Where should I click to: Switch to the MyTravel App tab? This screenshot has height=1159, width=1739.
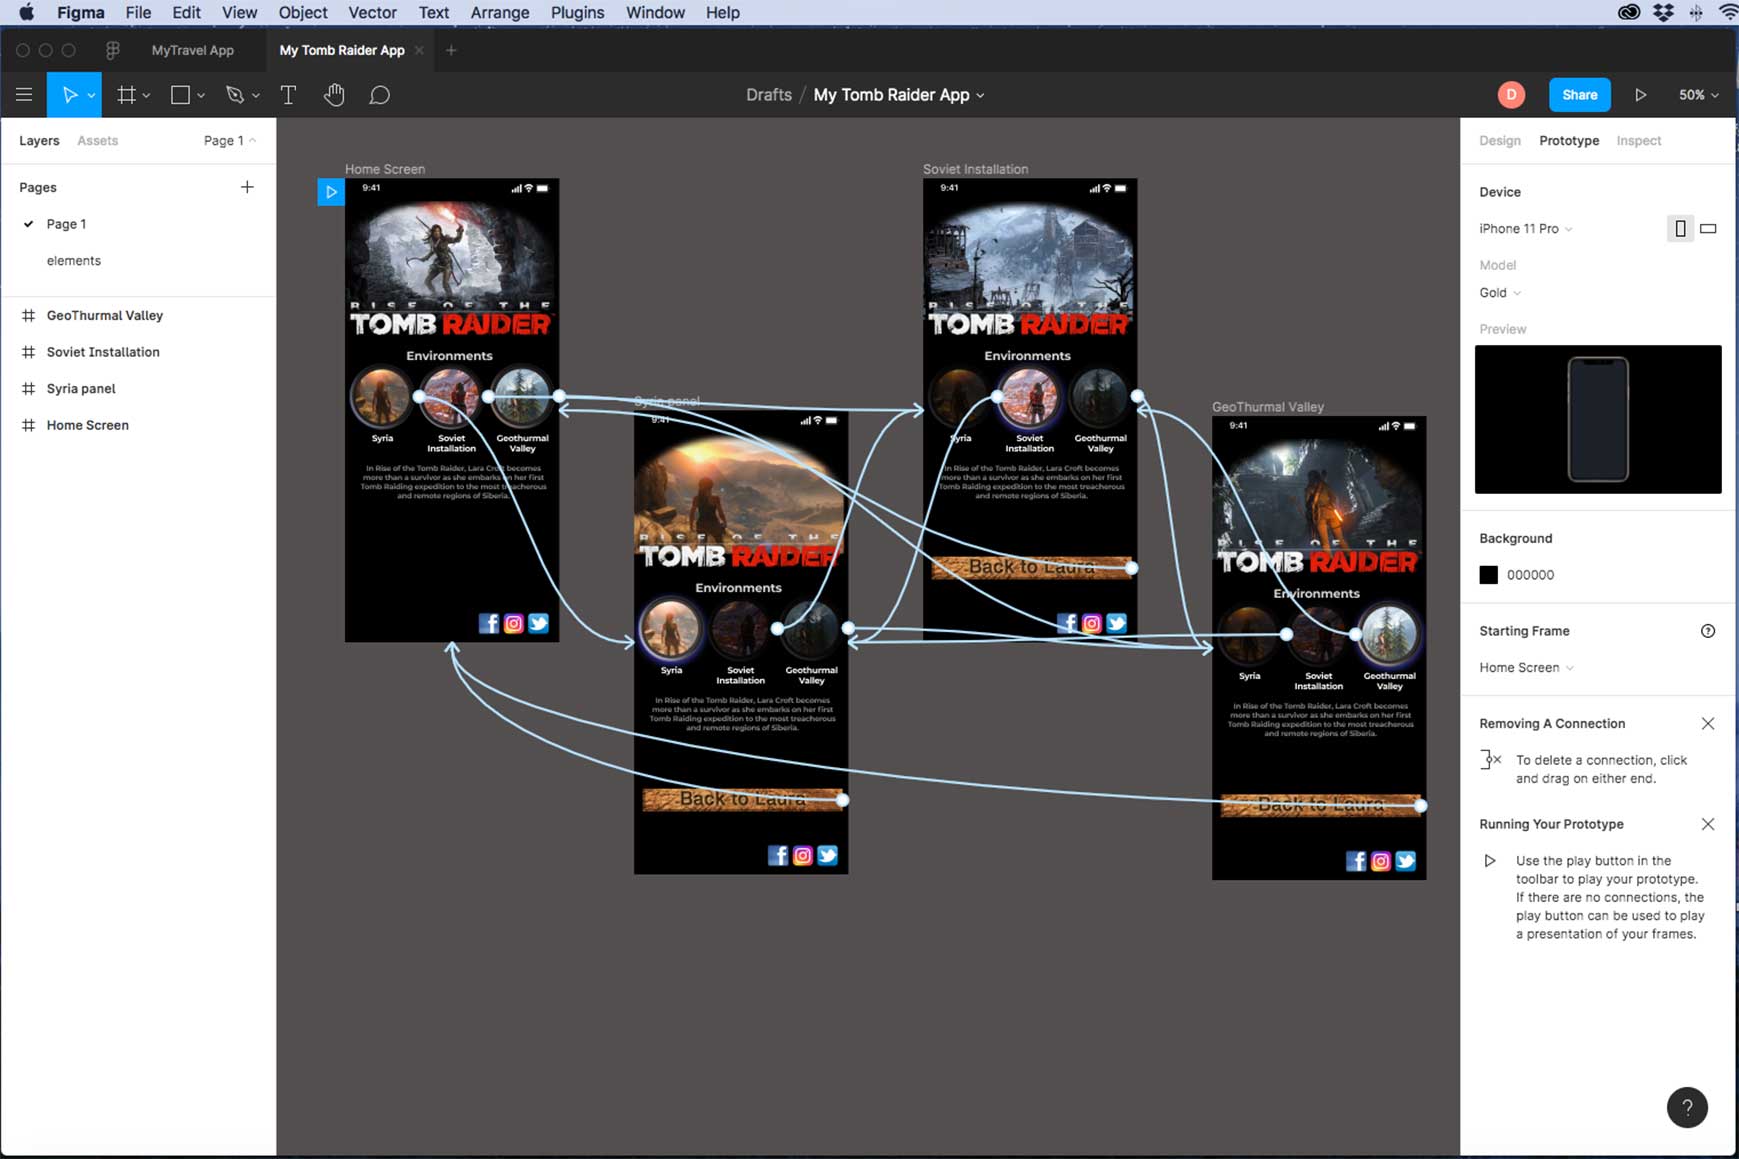point(192,50)
